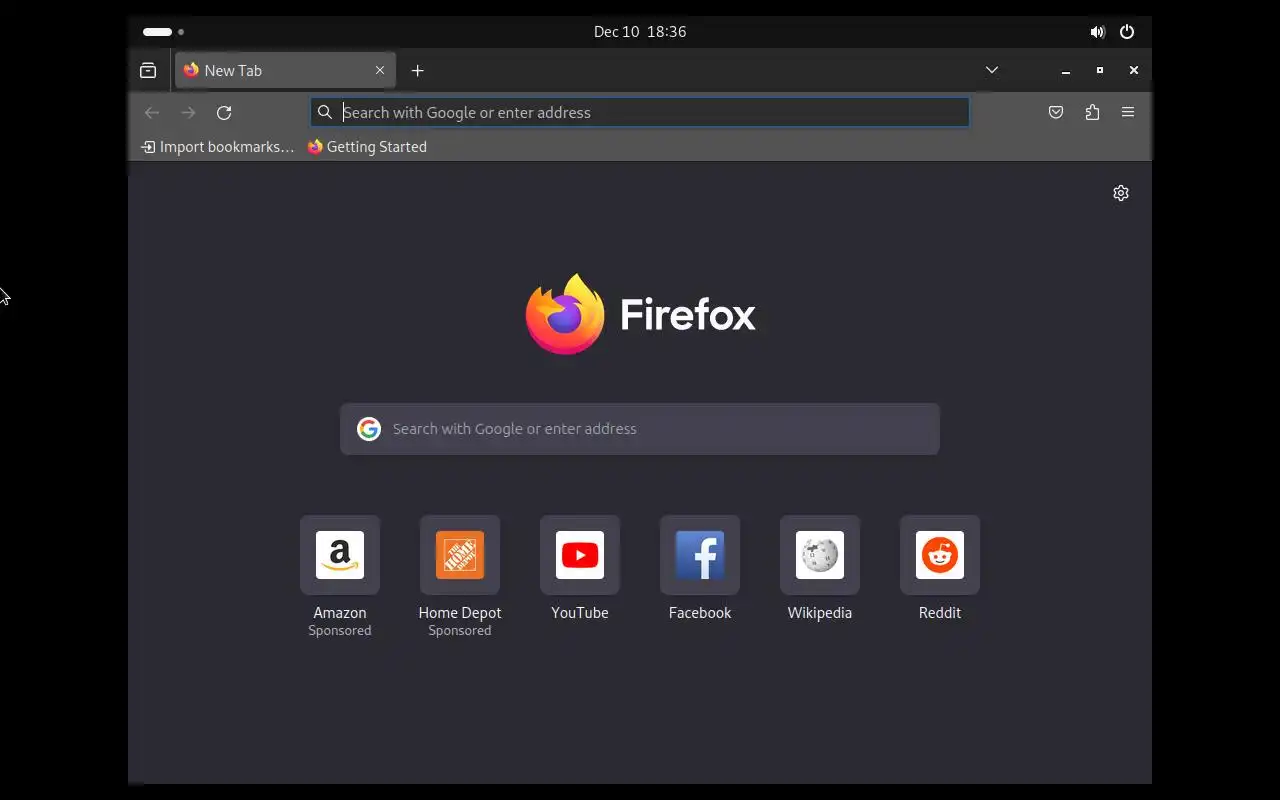Click the search magnifier in address bar
Viewport: 1280px width, 800px height.
click(325, 112)
